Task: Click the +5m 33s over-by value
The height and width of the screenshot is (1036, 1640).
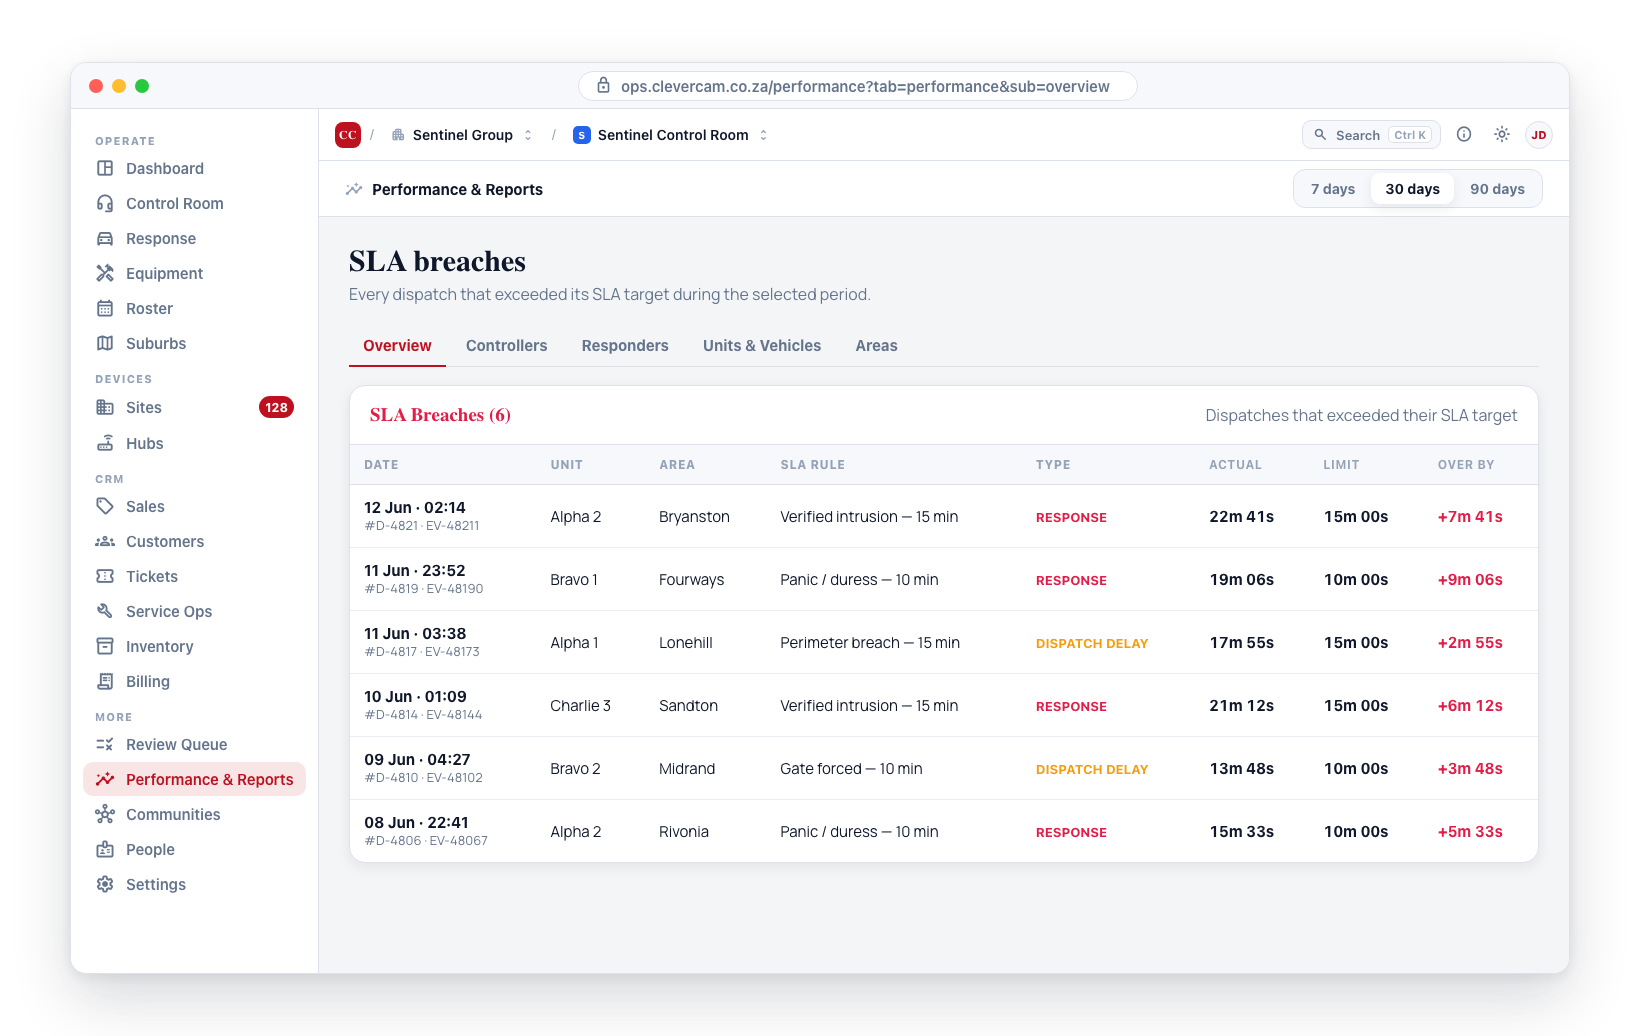Action: 1470,832
